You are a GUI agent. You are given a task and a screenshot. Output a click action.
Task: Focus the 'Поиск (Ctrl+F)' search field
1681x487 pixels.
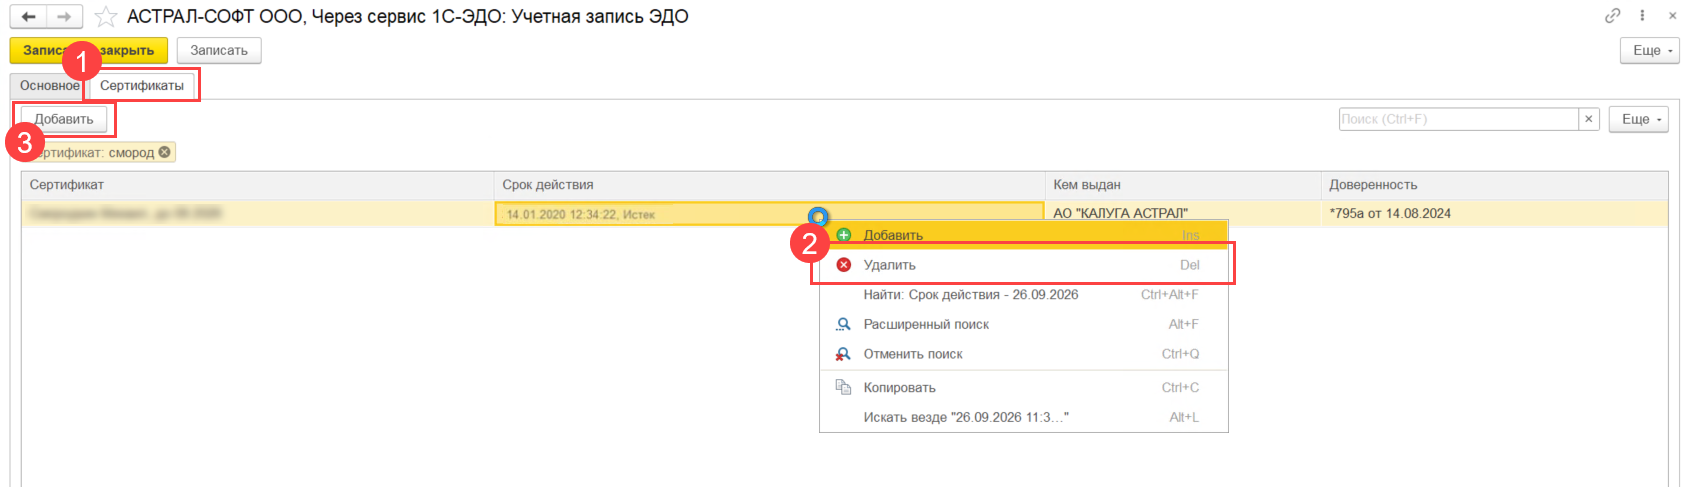click(x=1457, y=119)
